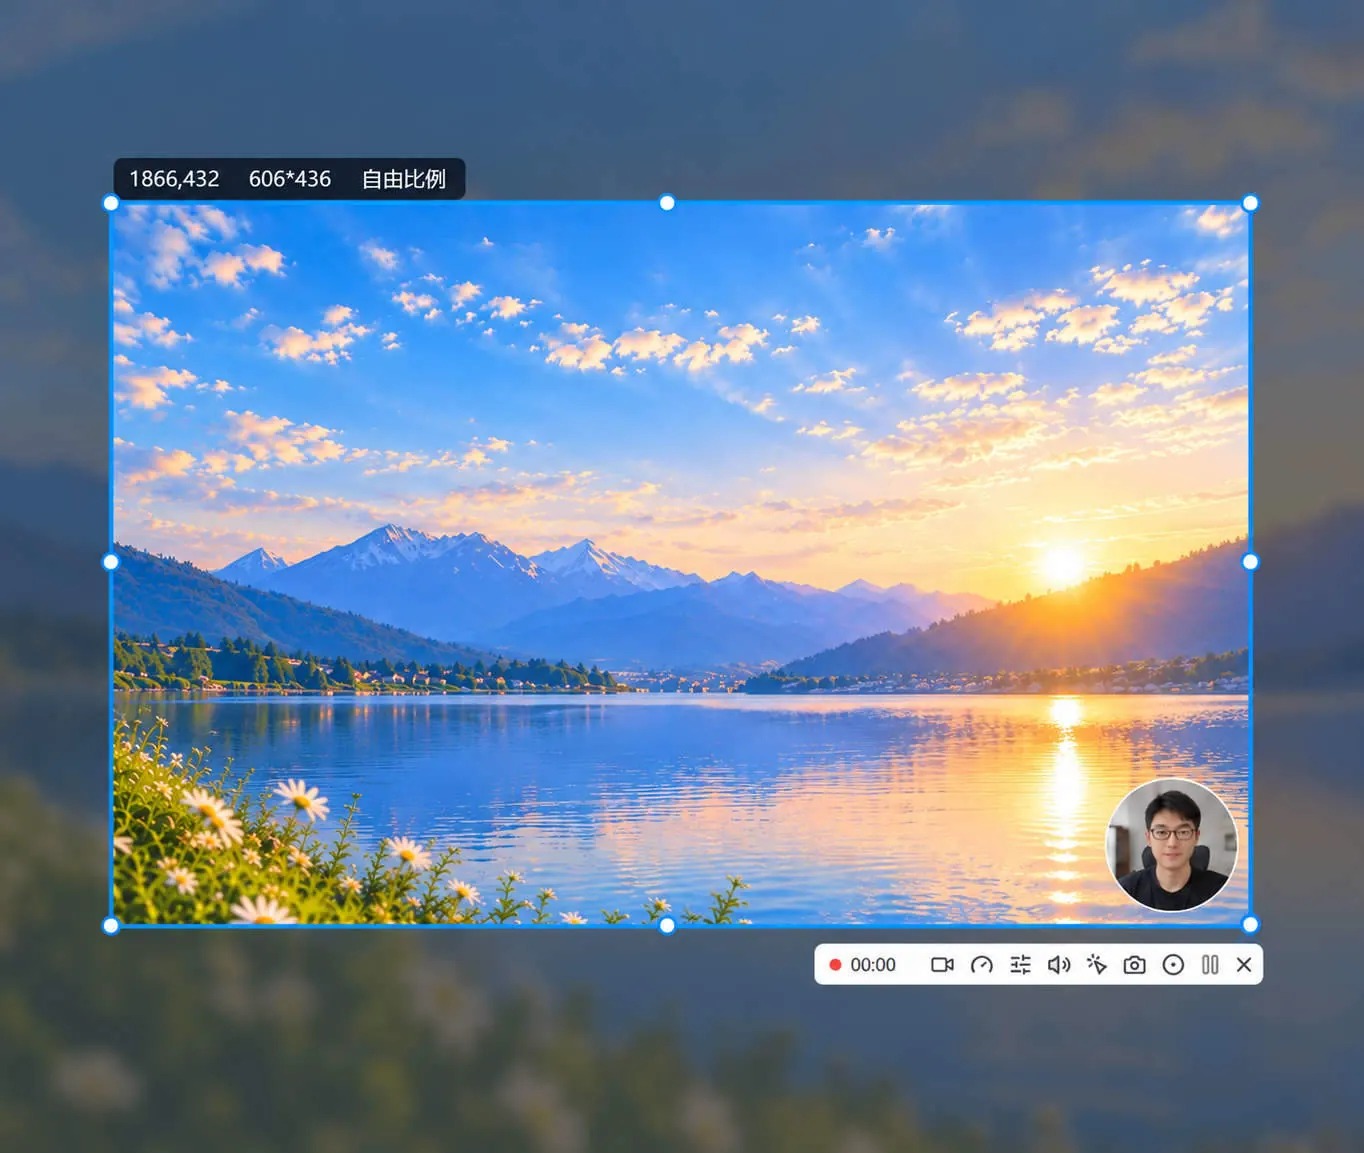Take a screenshot with the camera icon
Image resolution: width=1364 pixels, height=1153 pixels.
pyautogui.click(x=1134, y=965)
